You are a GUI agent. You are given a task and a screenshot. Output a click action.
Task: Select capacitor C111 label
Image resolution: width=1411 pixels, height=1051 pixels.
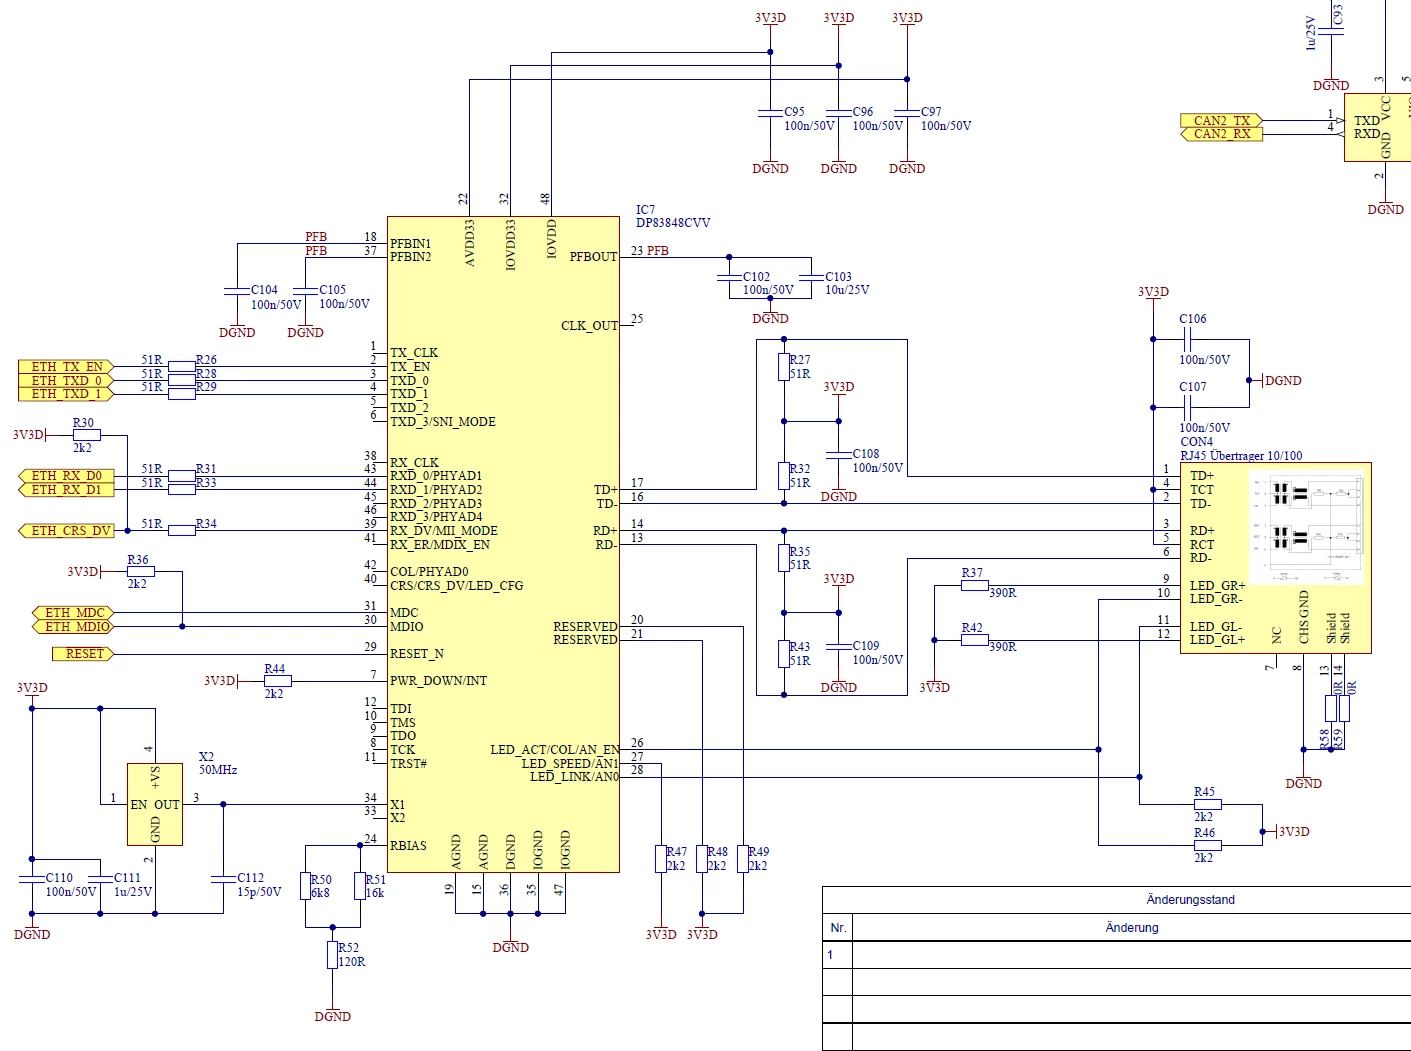[x=127, y=878]
